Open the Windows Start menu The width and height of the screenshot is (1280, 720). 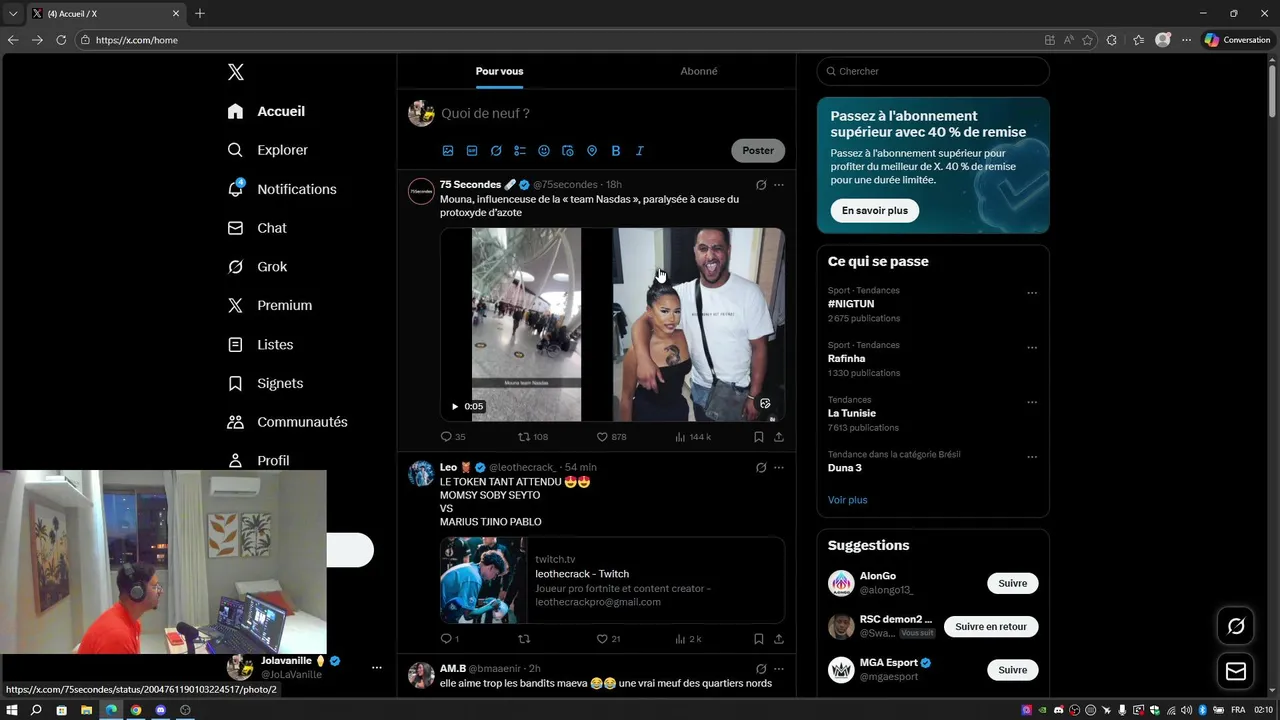12,710
